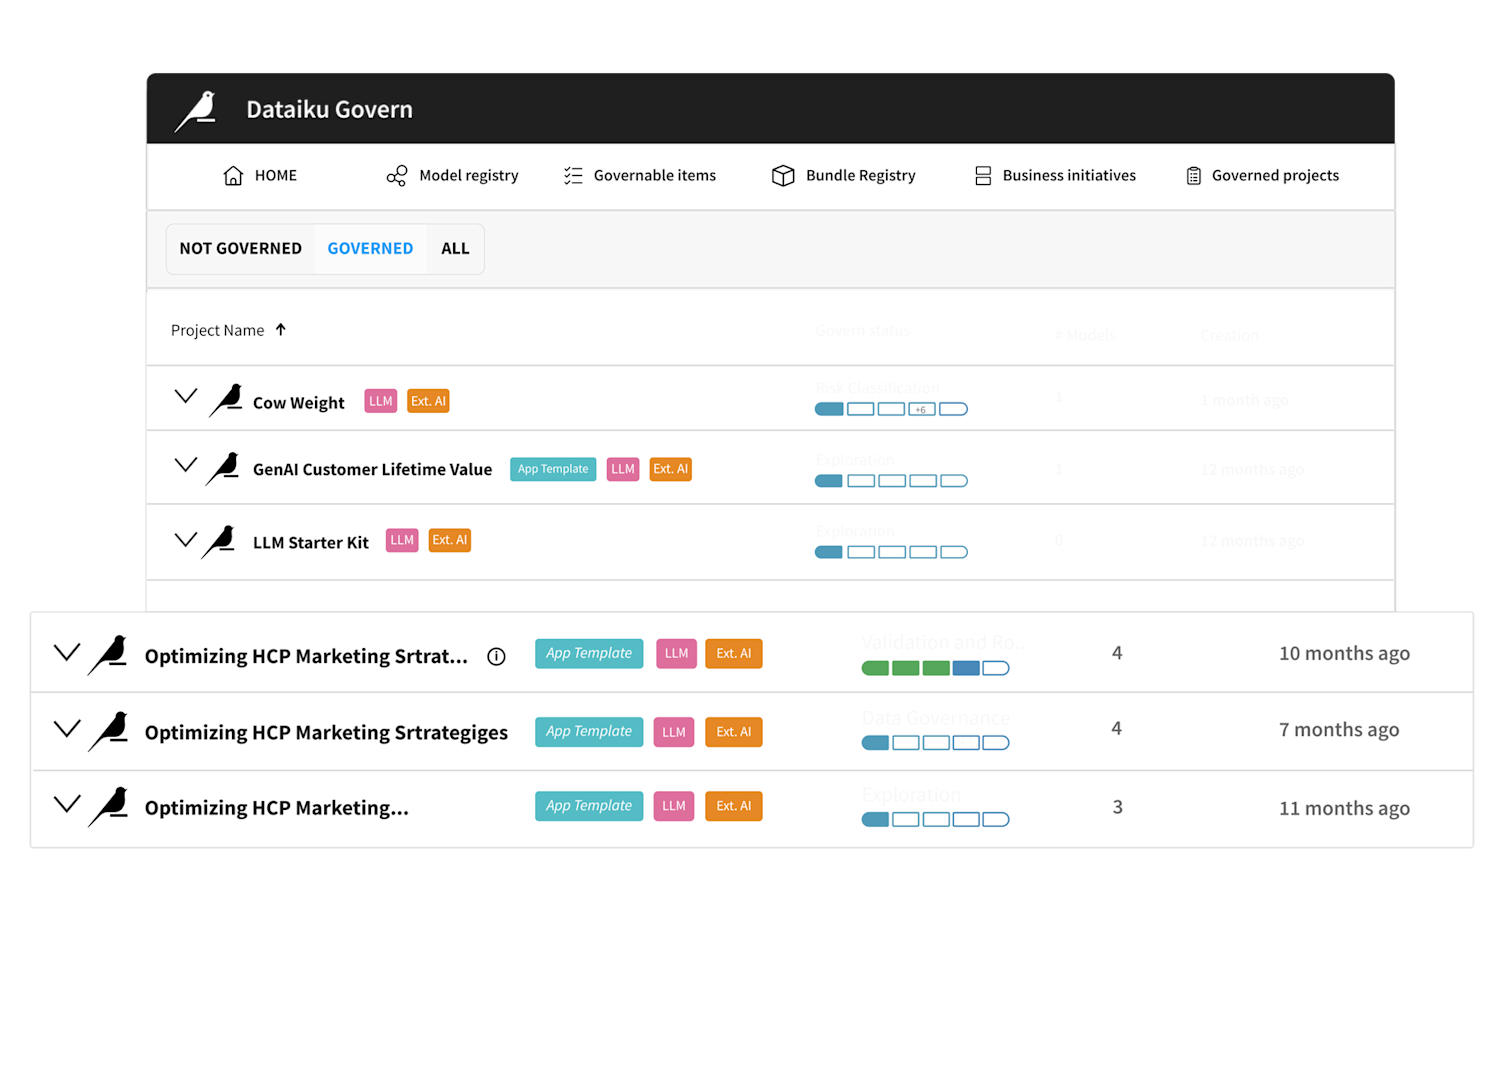Viewport: 1500px width, 1083px height.
Task: Open Model registry navigation item
Action: tap(452, 176)
